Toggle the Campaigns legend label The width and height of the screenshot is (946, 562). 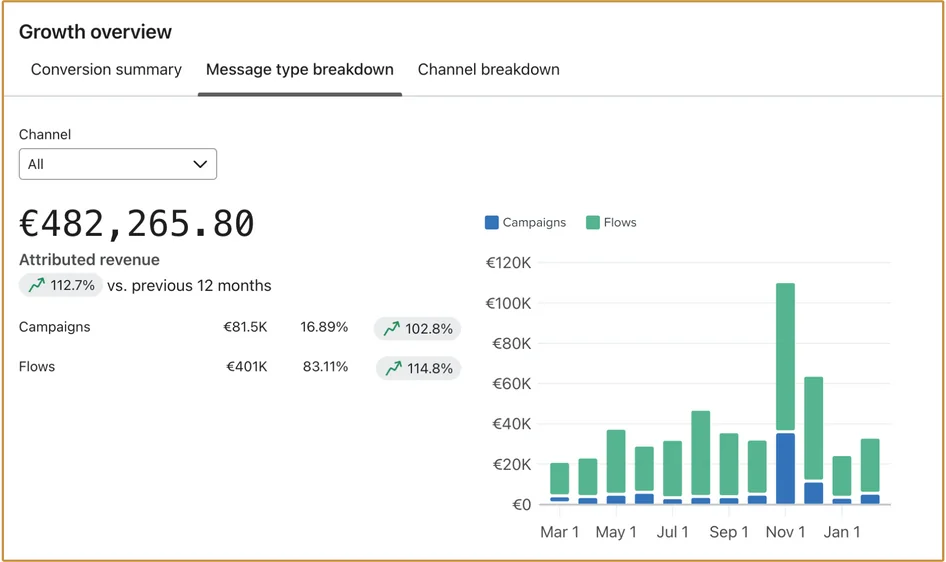tap(534, 223)
